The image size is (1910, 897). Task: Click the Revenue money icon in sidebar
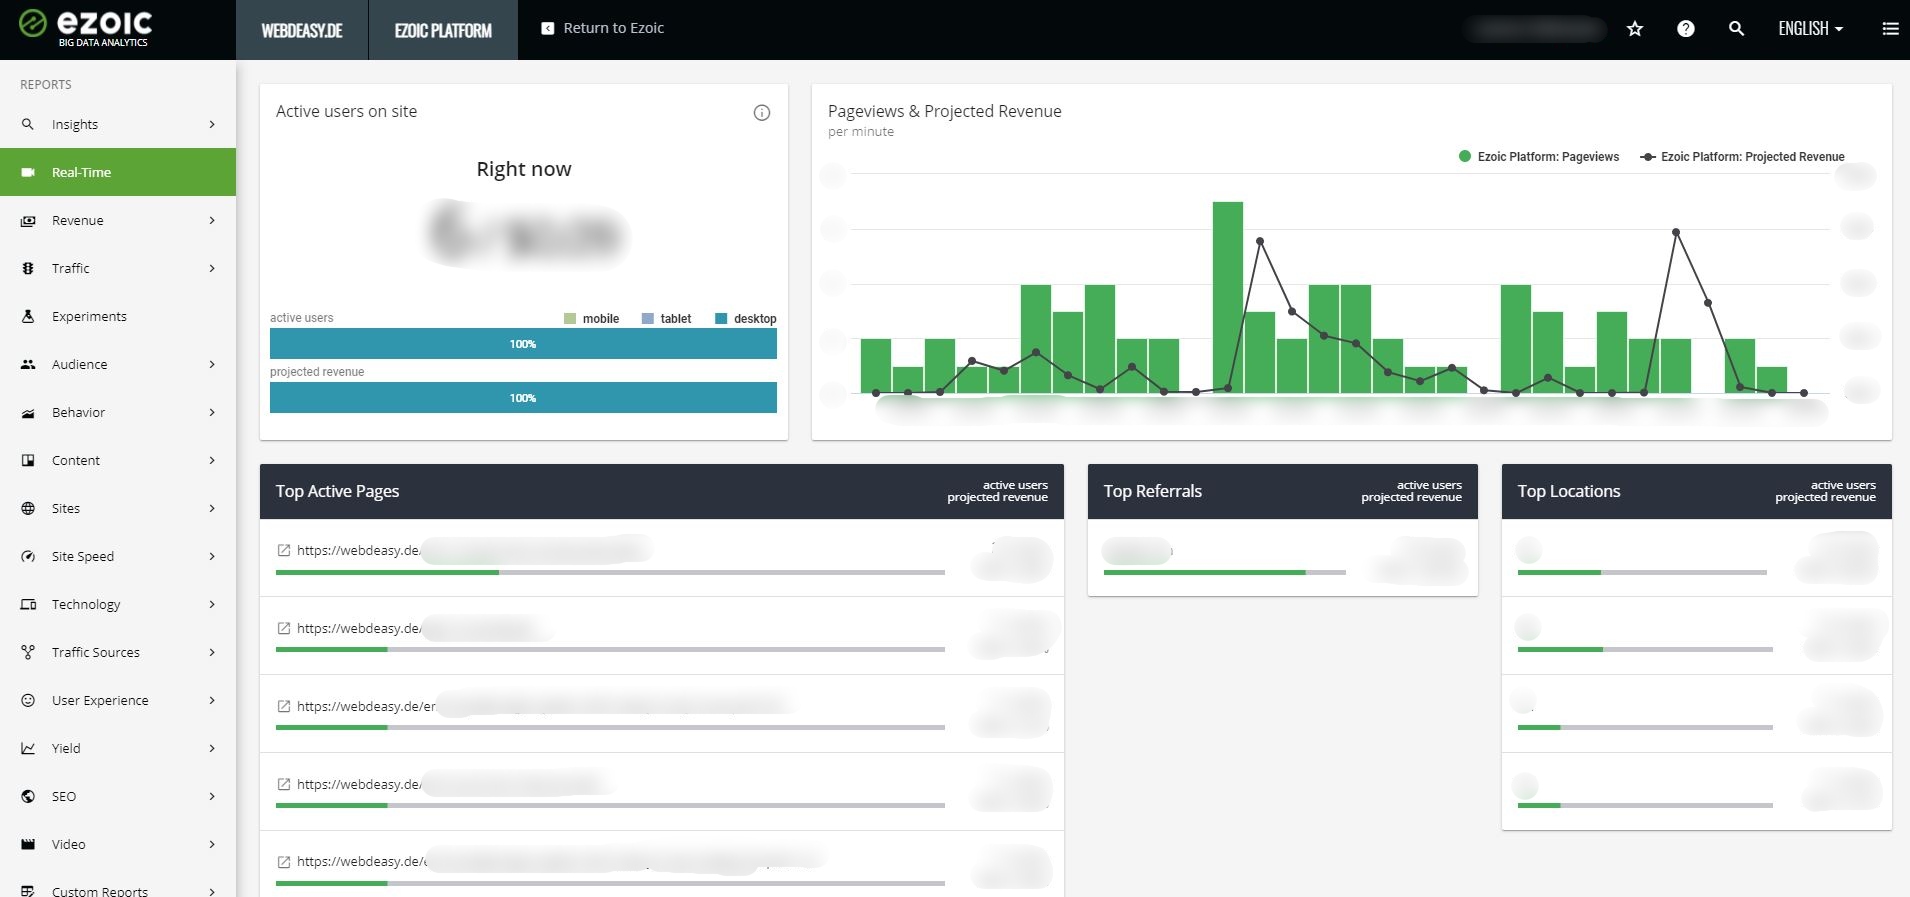coord(28,220)
